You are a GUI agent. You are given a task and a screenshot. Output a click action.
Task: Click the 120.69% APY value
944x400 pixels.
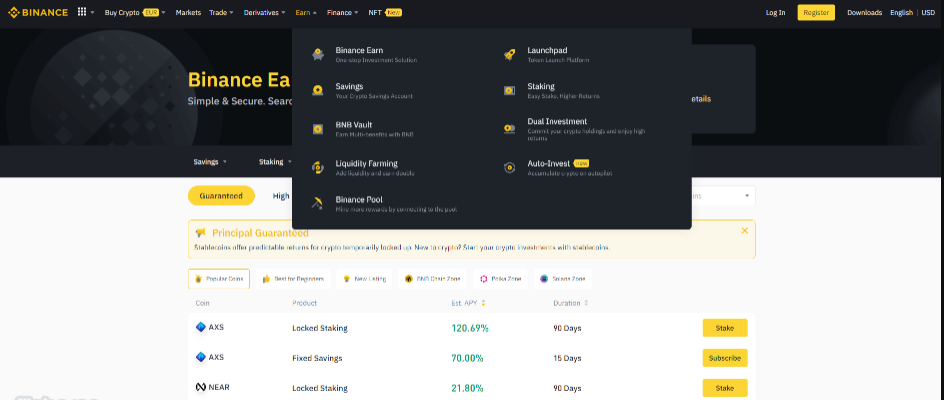470,328
